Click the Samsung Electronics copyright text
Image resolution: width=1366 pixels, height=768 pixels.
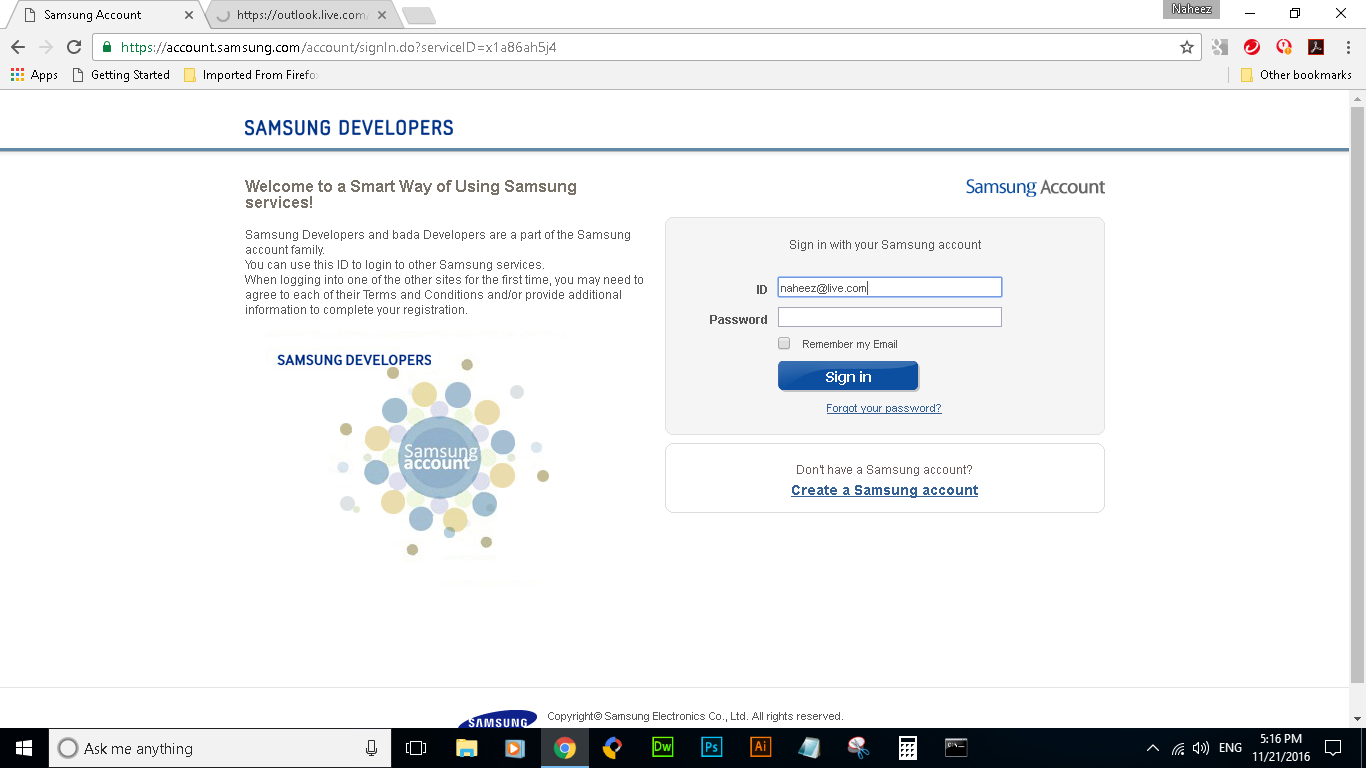(695, 716)
